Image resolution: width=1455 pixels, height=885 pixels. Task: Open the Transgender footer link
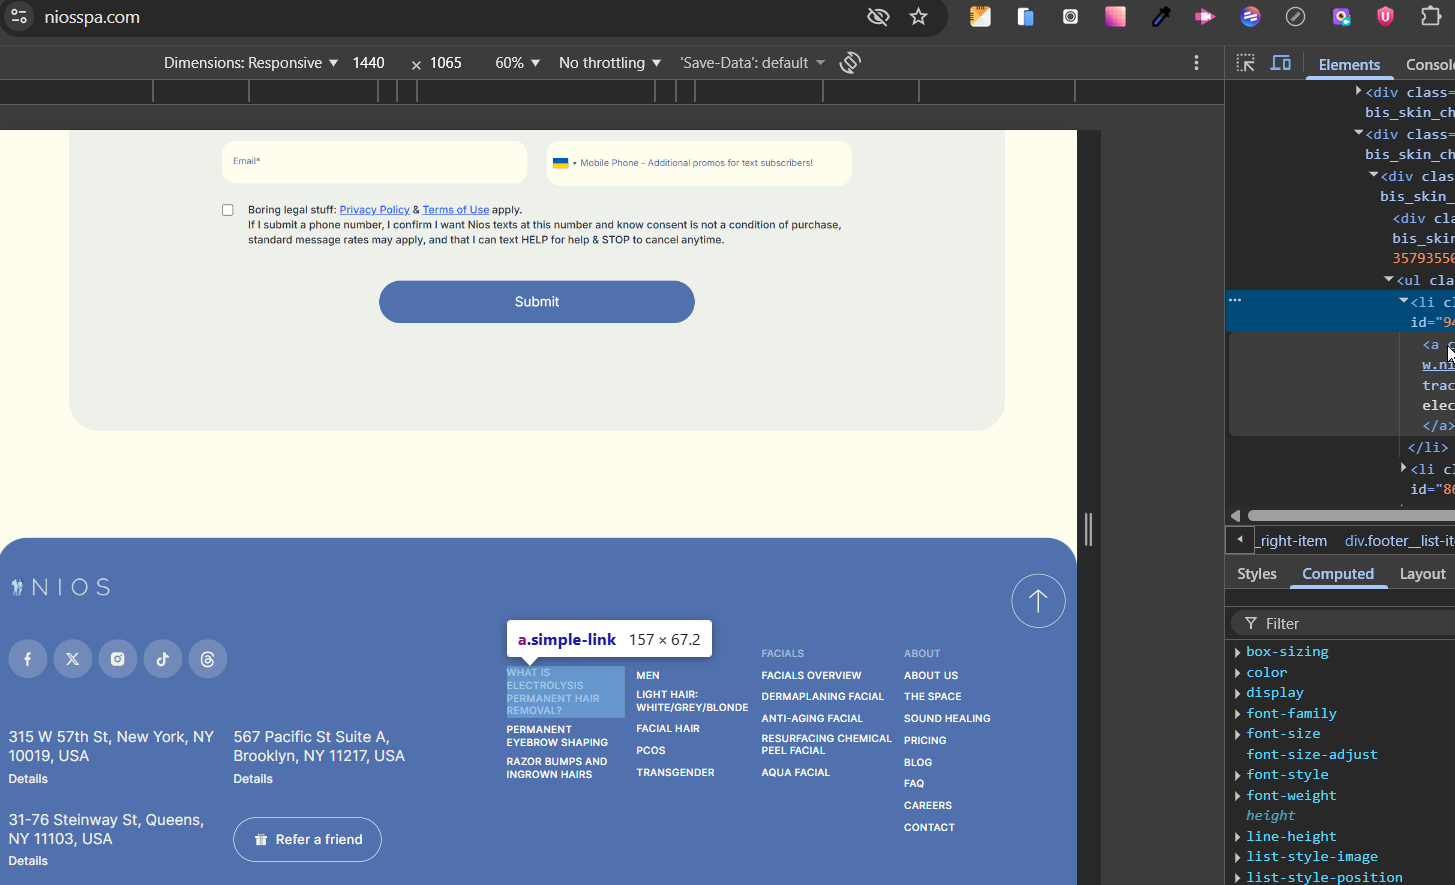[676, 773]
